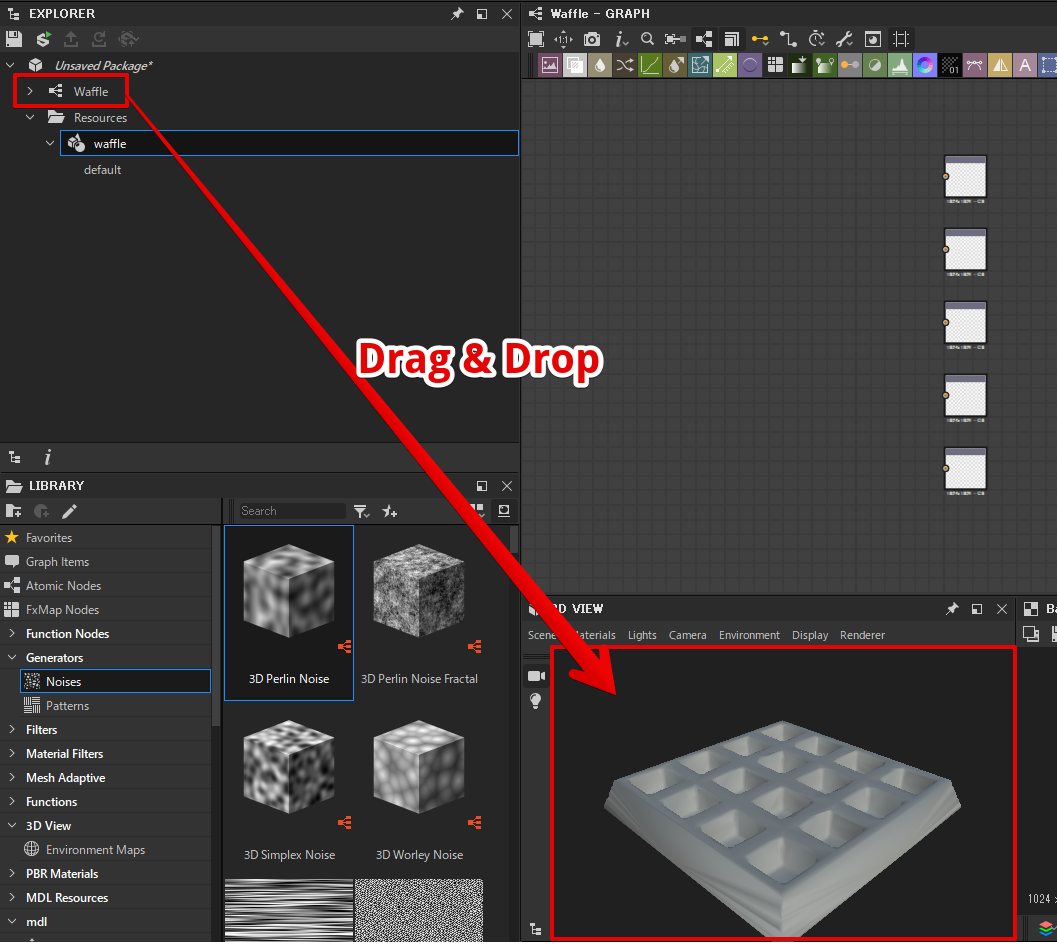Click the Library search field

click(291, 511)
